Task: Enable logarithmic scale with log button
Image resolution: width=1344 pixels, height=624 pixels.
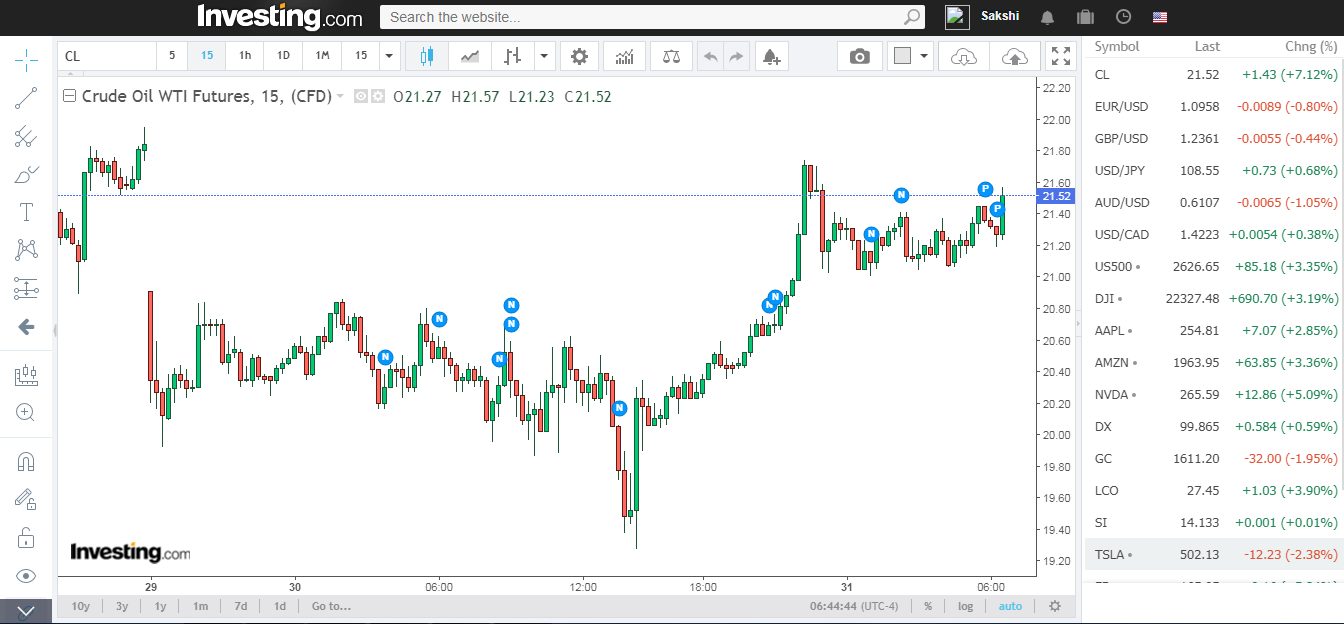Action: (965, 606)
